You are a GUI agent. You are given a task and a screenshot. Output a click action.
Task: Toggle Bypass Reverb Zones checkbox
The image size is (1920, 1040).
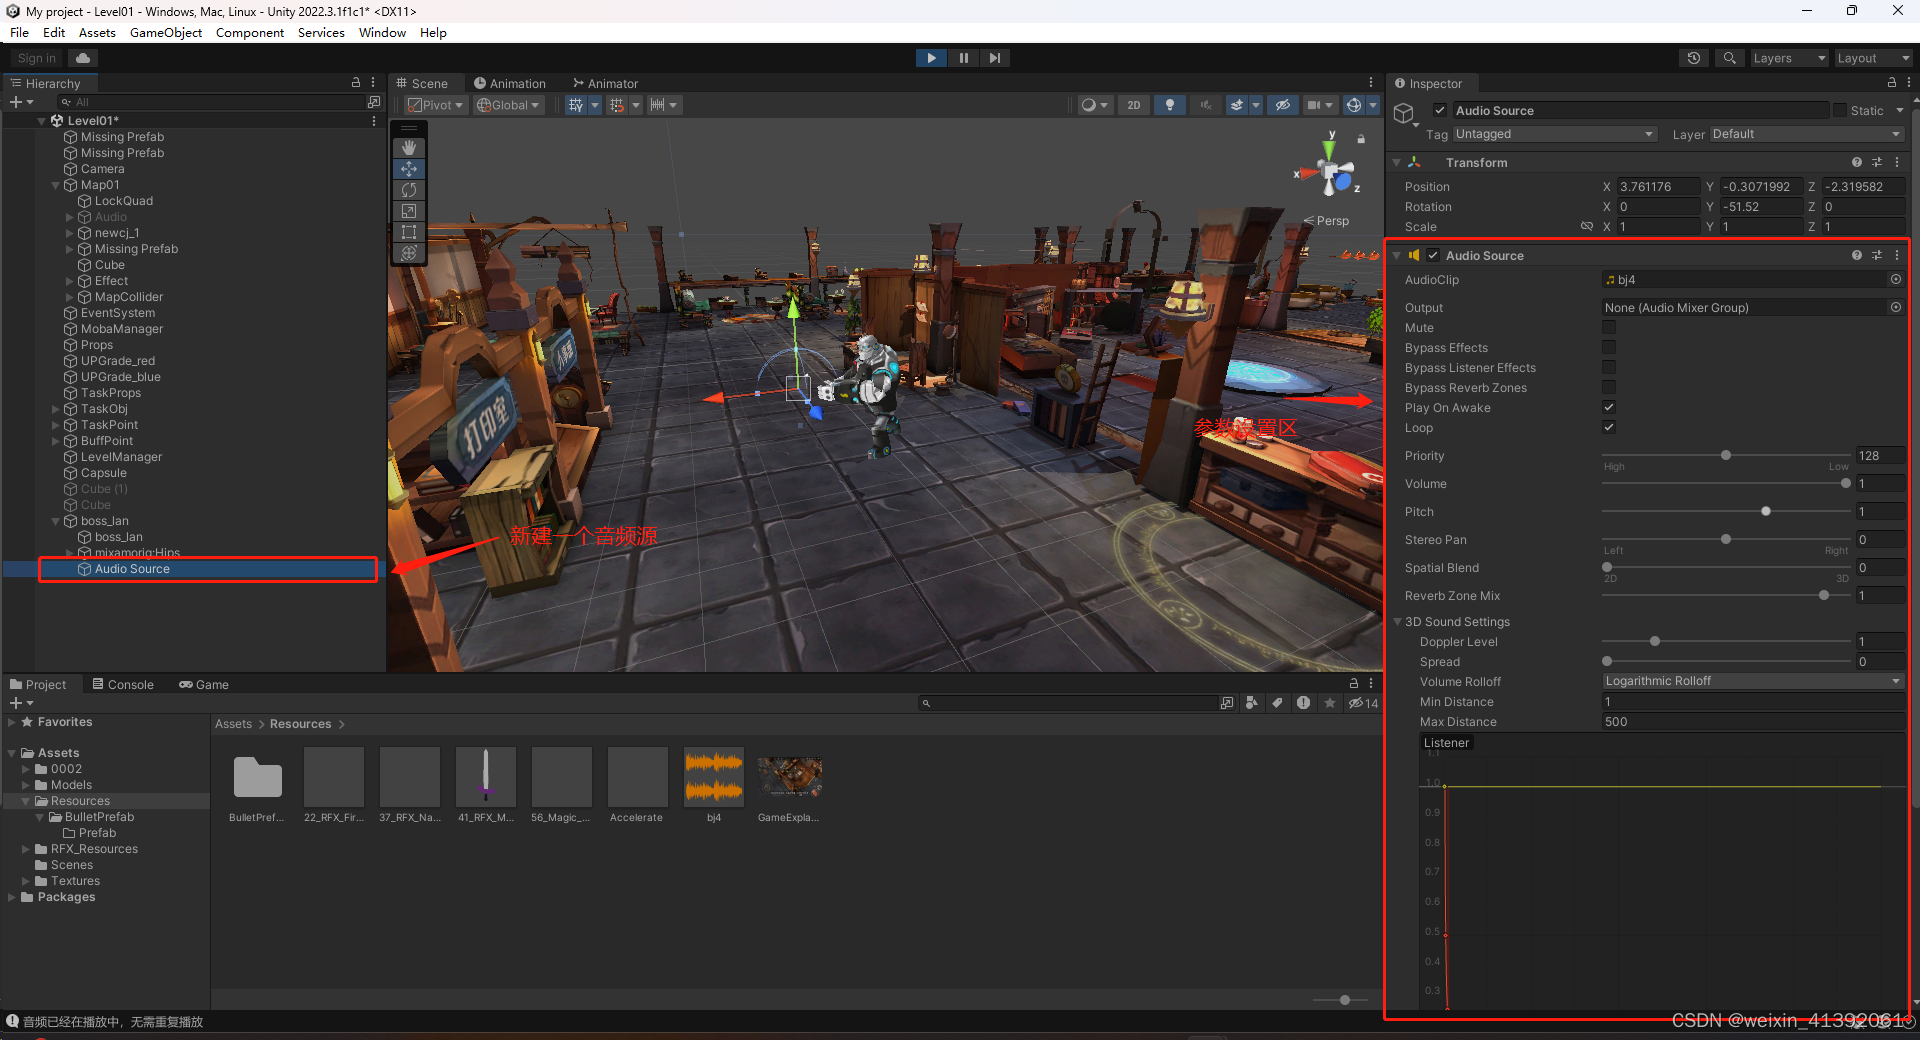point(1609,388)
